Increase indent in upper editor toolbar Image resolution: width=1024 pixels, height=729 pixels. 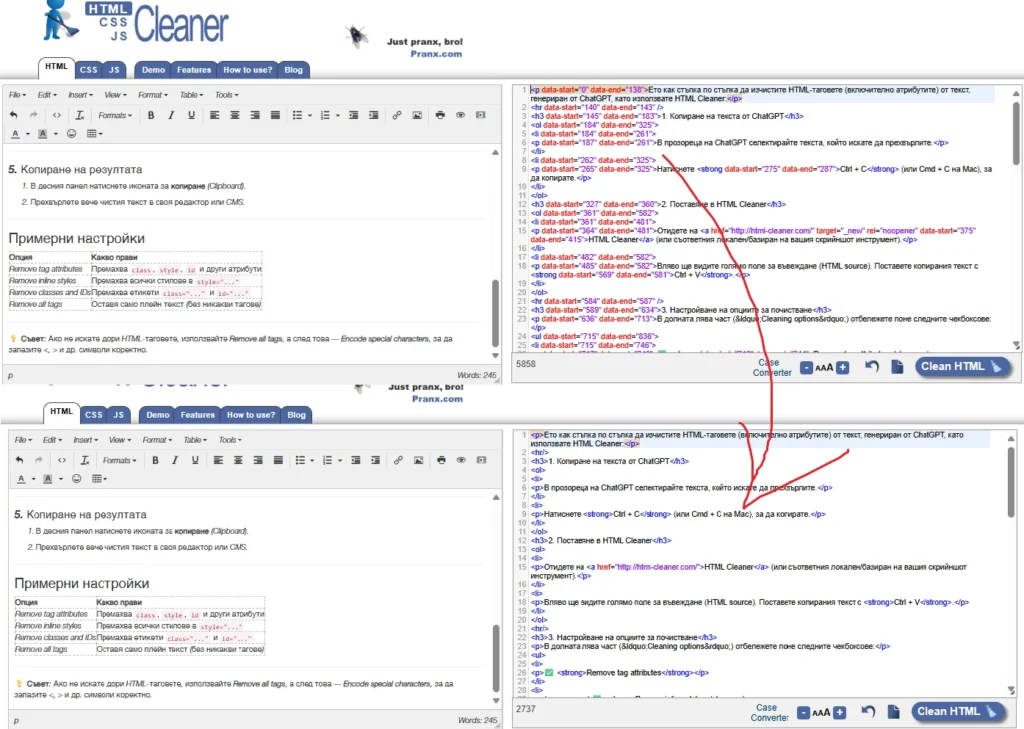pos(374,115)
